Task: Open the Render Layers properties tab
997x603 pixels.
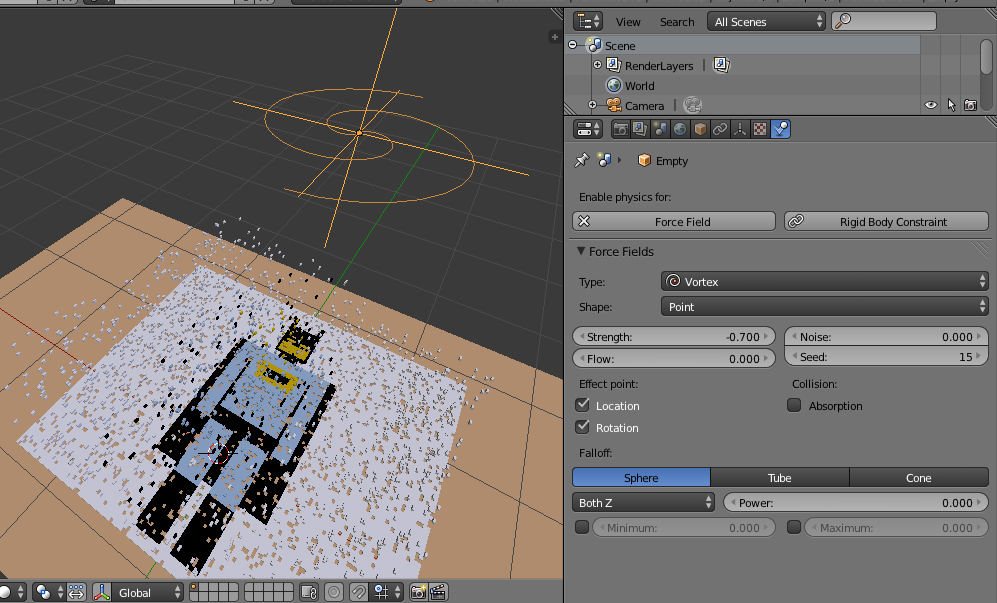Action: pyautogui.click(x=640, y=129)
